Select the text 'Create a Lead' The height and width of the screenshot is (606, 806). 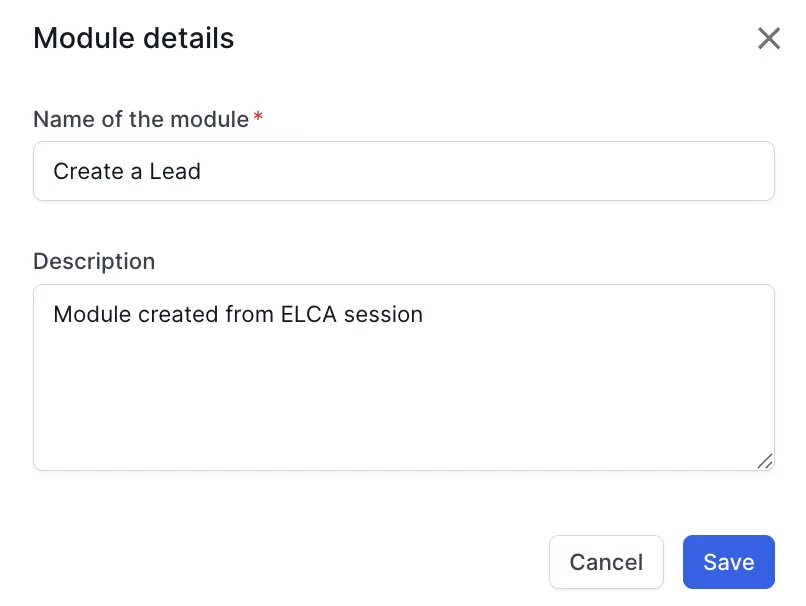point(126,171)
